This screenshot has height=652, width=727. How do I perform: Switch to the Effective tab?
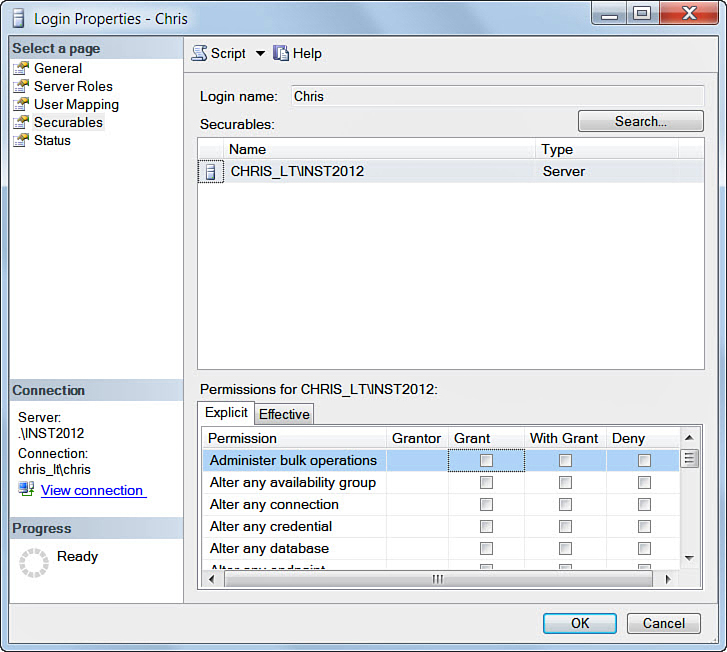[285, 414]
